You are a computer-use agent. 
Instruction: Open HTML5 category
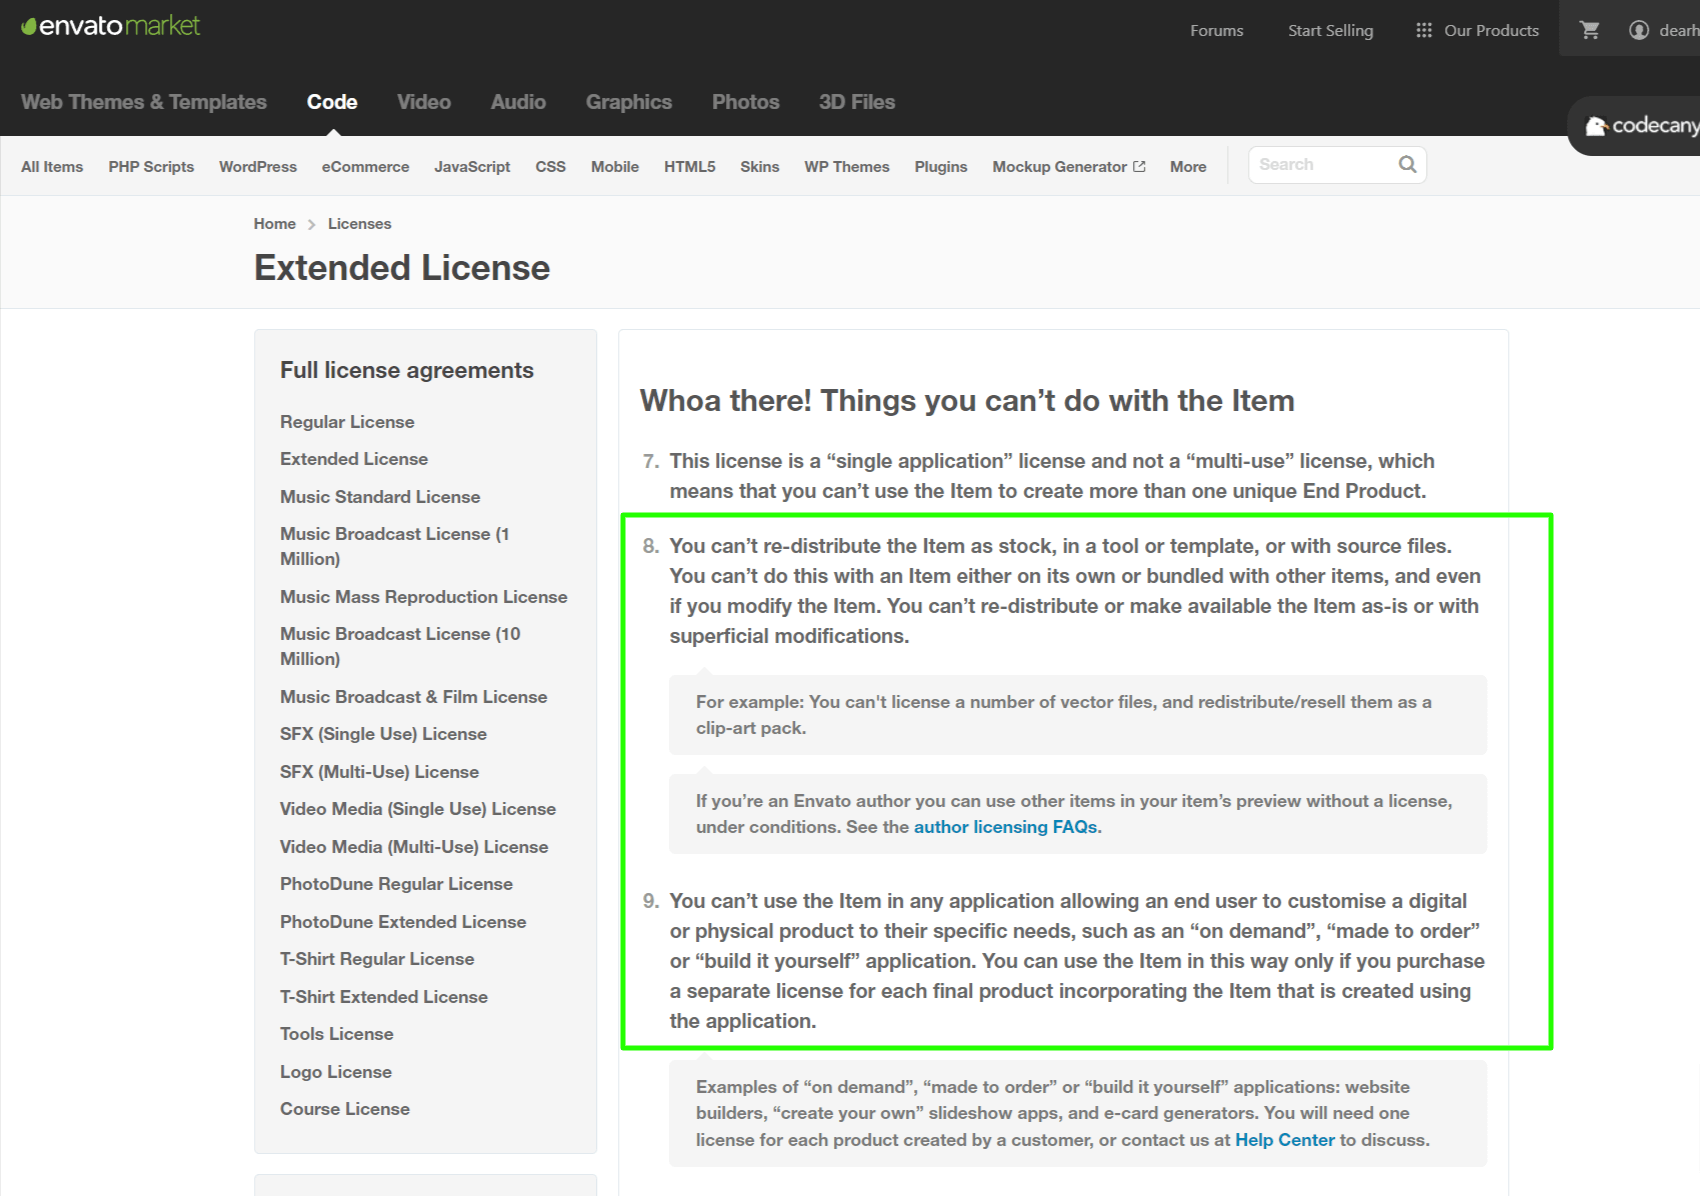pyautogui.click(x=690, y=167)
